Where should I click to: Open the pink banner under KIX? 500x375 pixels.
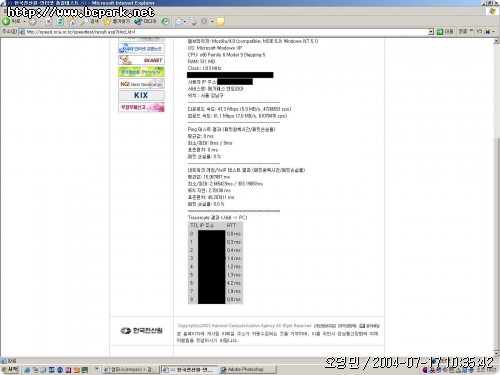click(141, 107)
